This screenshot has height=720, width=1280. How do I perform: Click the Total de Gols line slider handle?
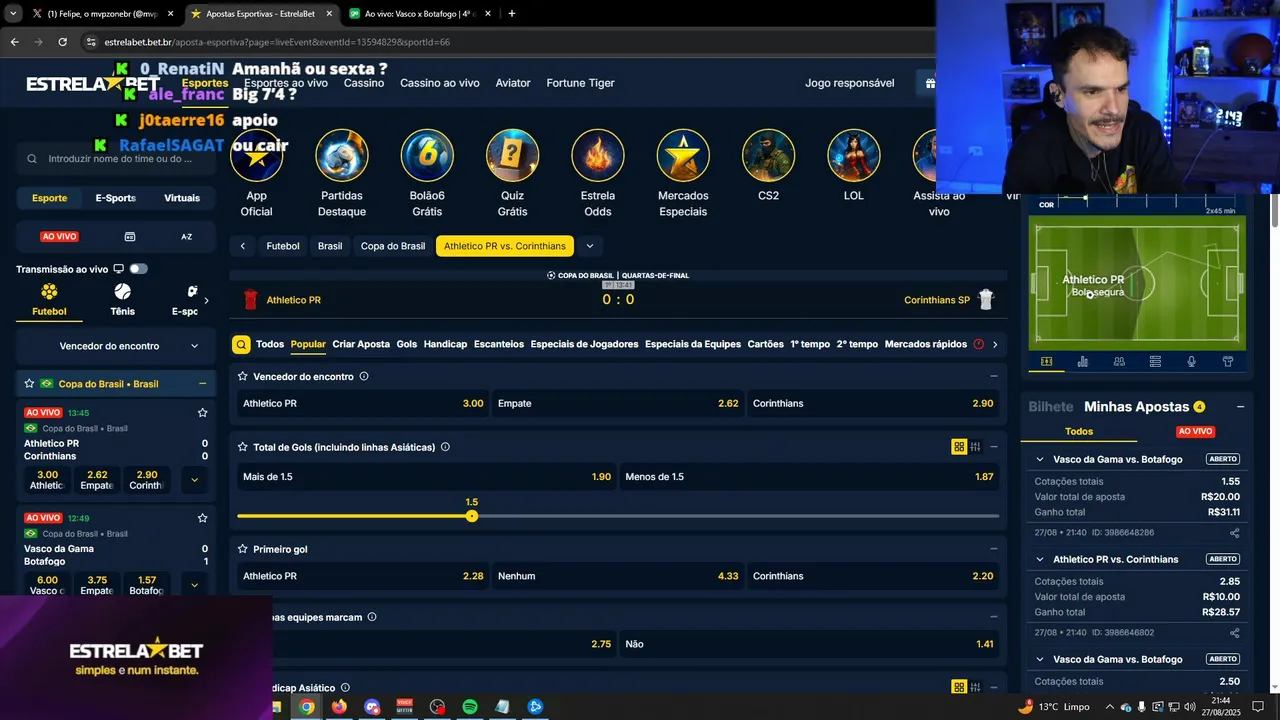tap(472, 516)
